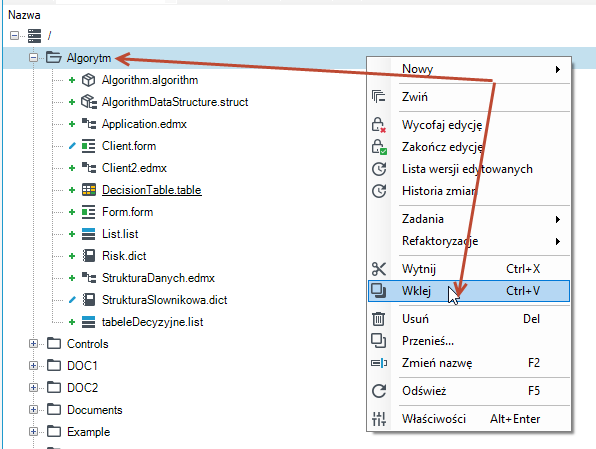Click the clock icon for Historia zmian

(379, 191)
